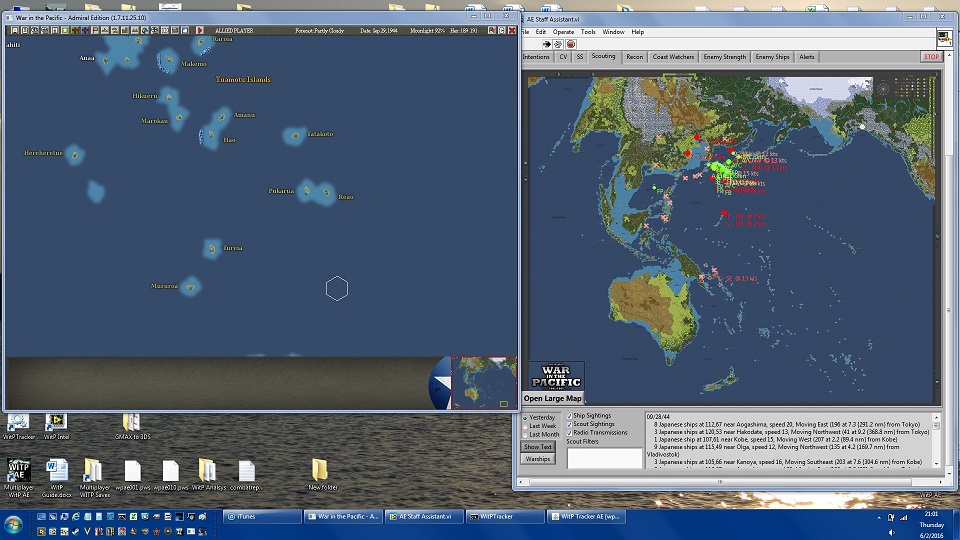This screenshot has height=540, width=960.
Task: Click the red end-turn arrow in game toolbar
Action: tap(200, 30)
